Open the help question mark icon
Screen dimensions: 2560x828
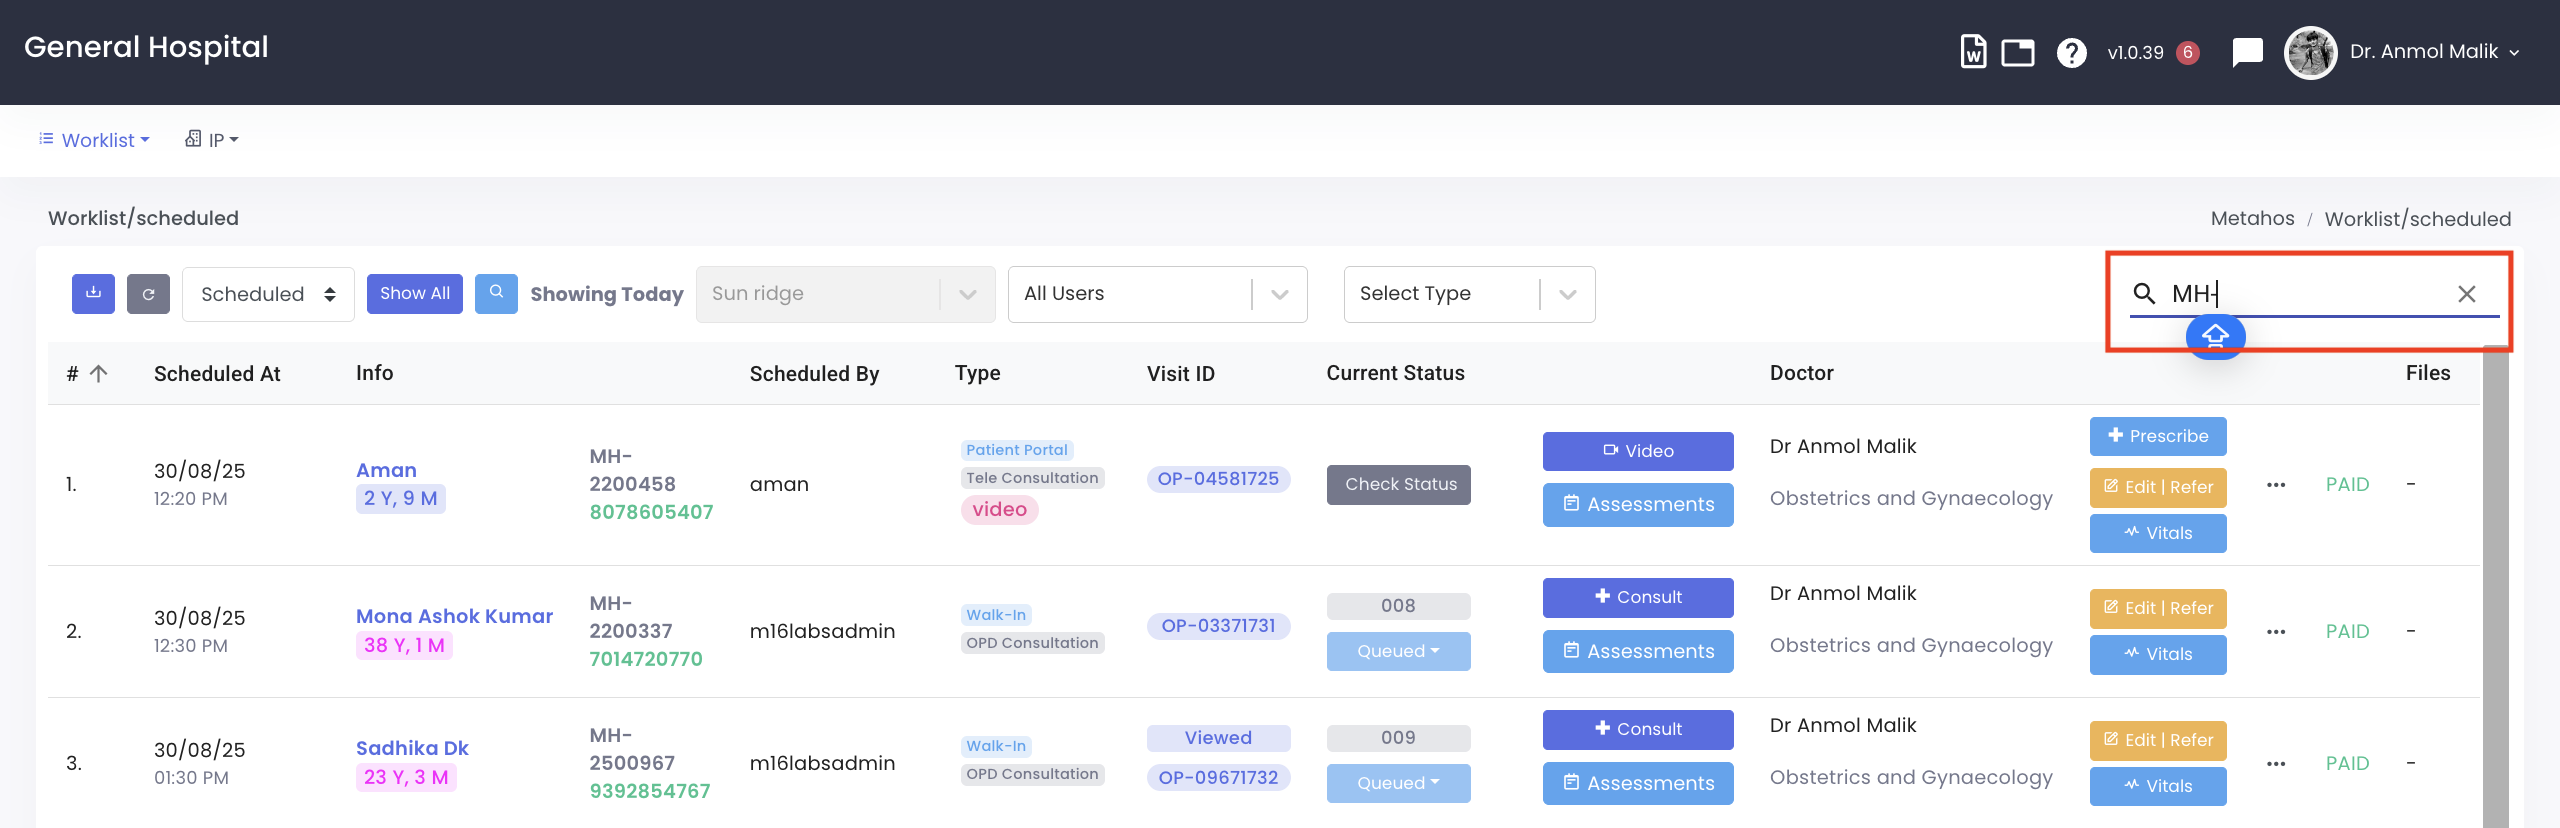[2071, 52]
